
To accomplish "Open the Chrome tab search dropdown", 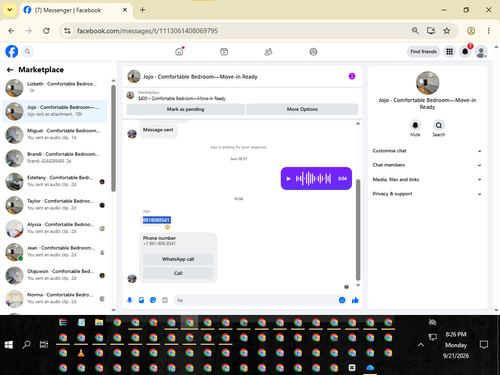I will (10, 10).
